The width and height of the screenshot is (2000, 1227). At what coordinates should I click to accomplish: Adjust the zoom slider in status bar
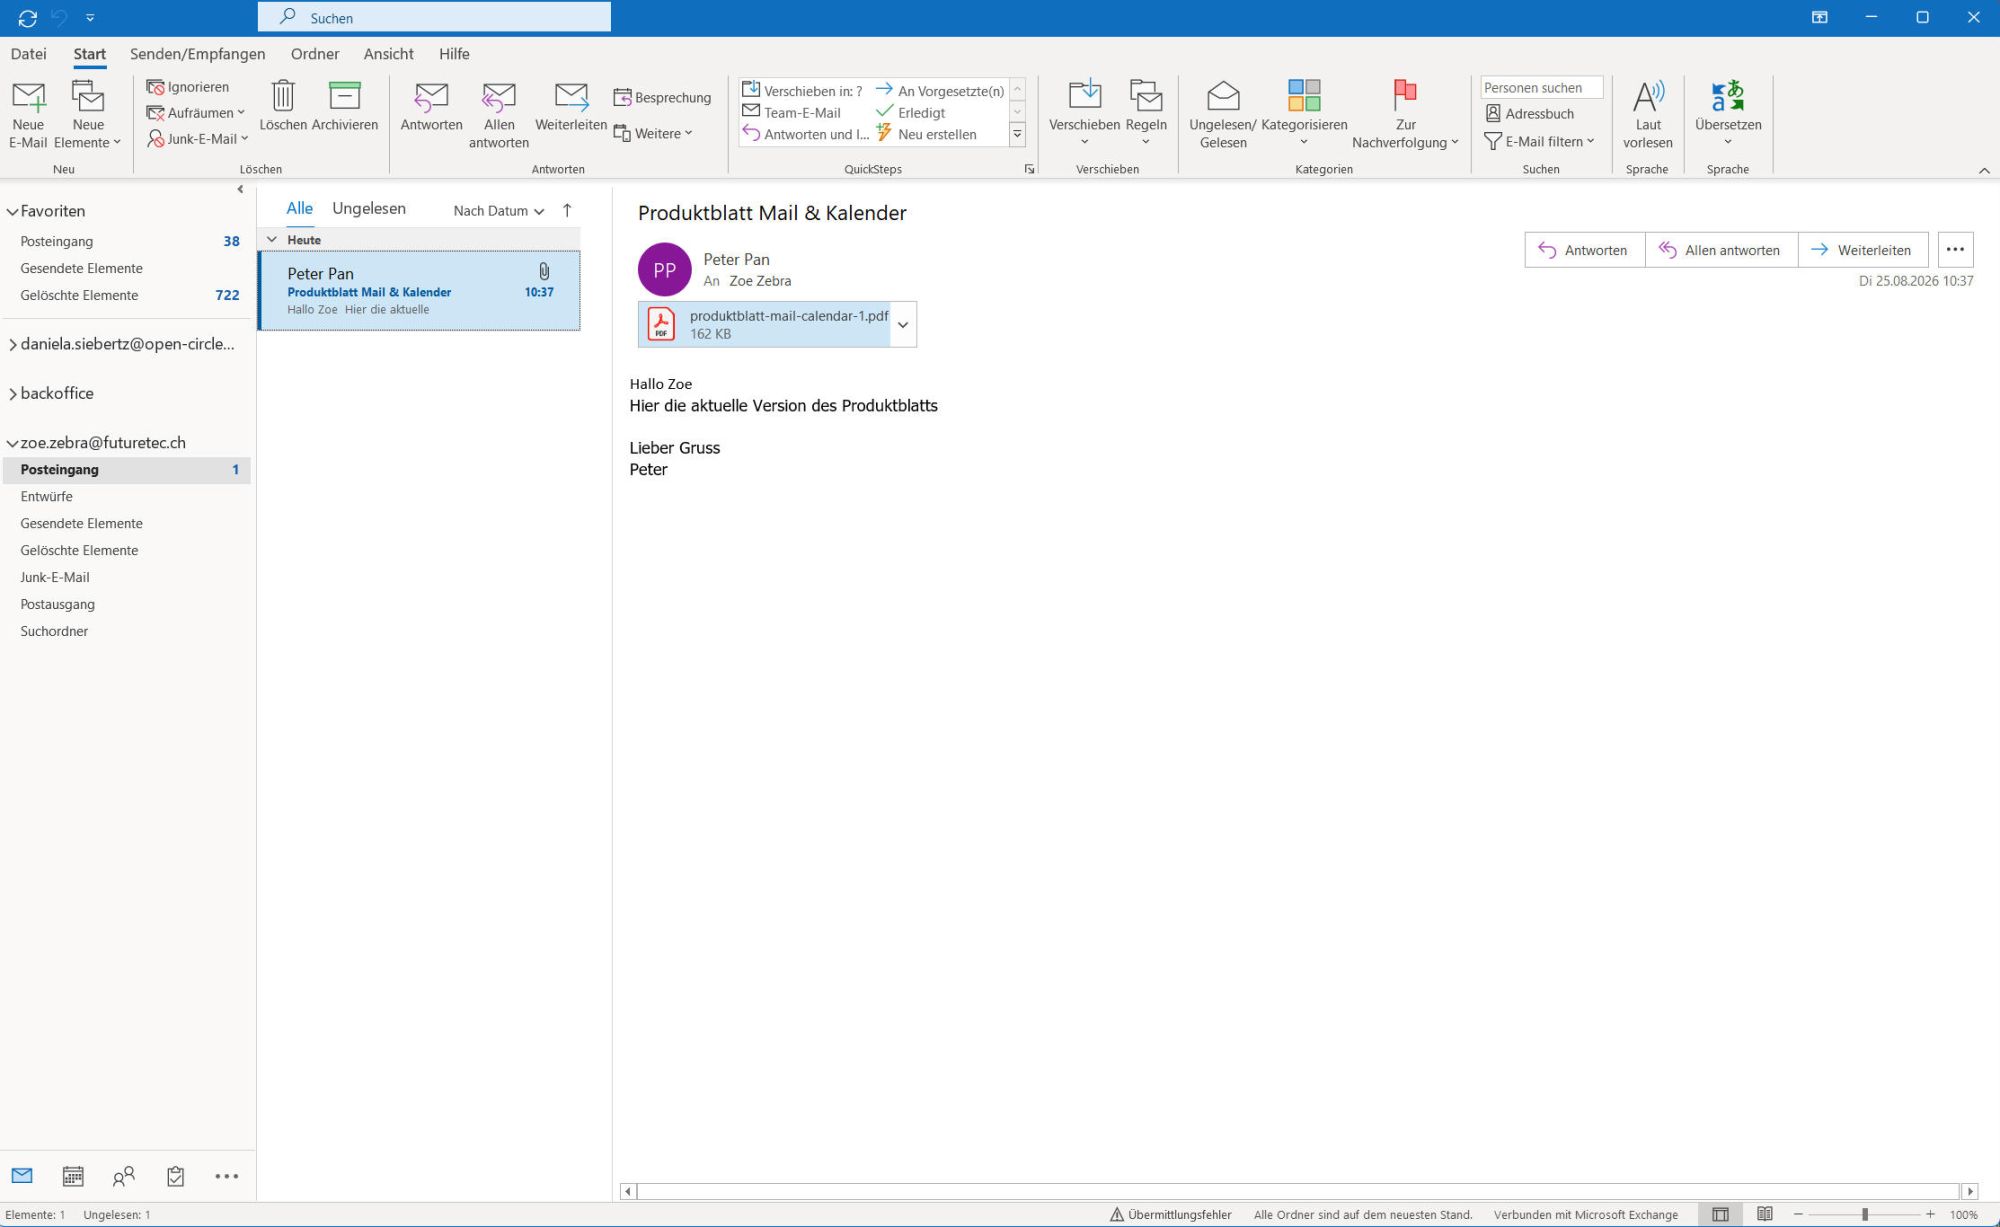click(x=1864, y=1214)
